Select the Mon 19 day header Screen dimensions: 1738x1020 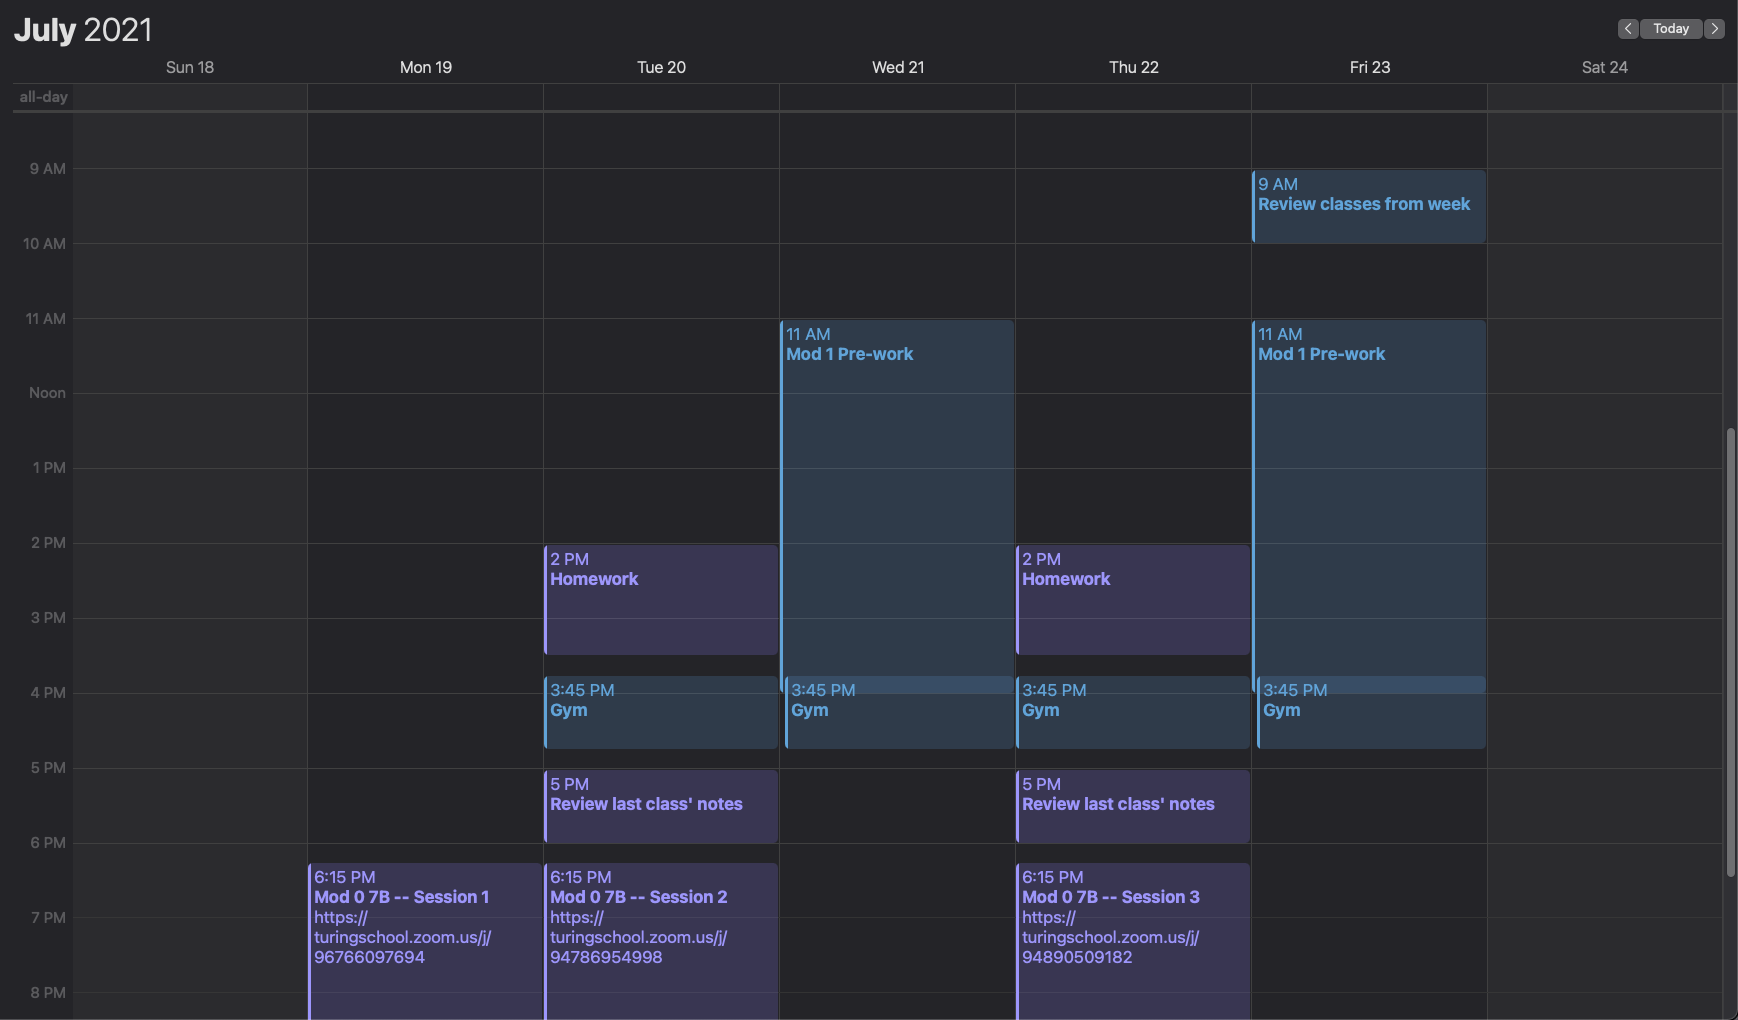coord(426,67)
